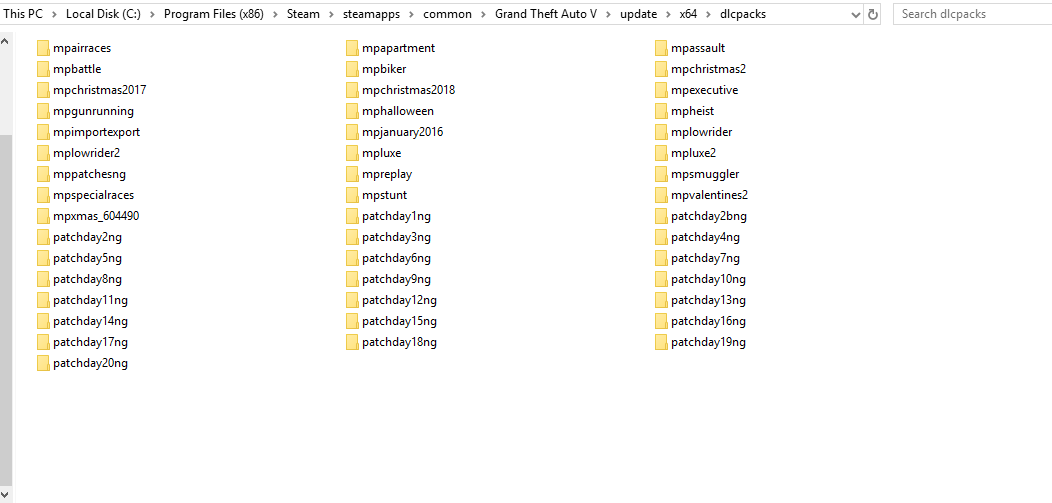1052x503 pixels.
Task: Click the mpspecialraces folder icon
Action: point(43,195)
